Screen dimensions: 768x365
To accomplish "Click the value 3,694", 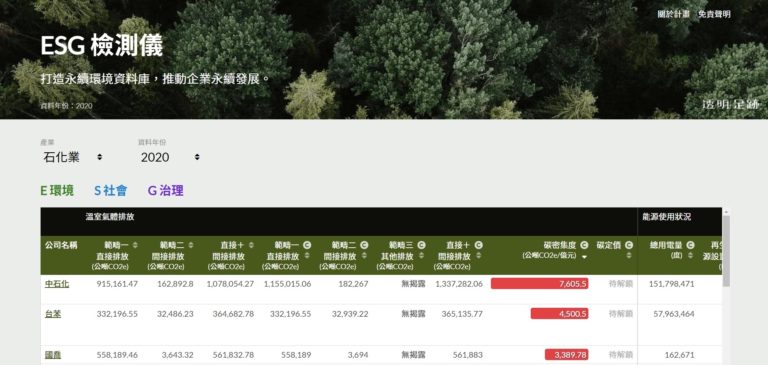I will (x=358, y=355).
